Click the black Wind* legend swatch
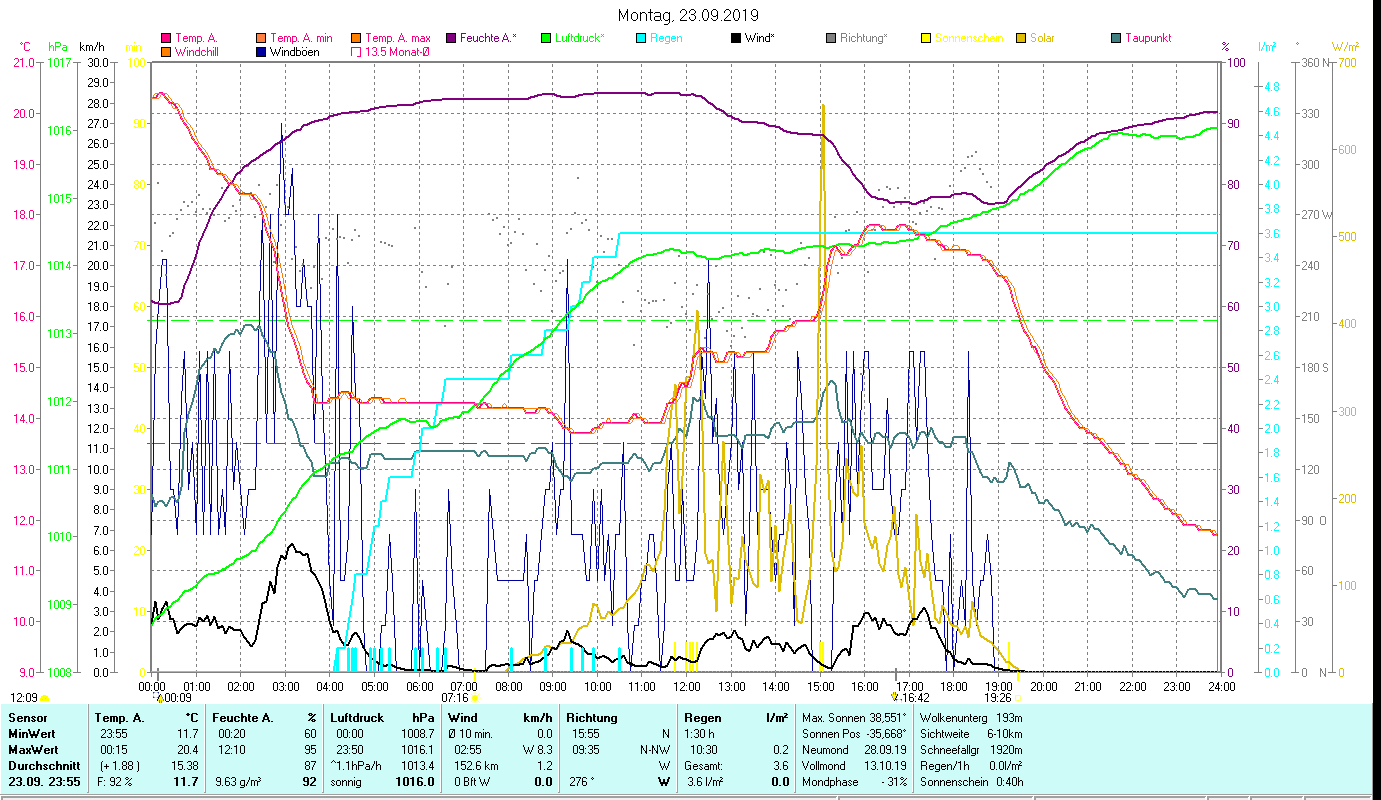This screenshot has width=1381, height=800. [x=736, y=38]
